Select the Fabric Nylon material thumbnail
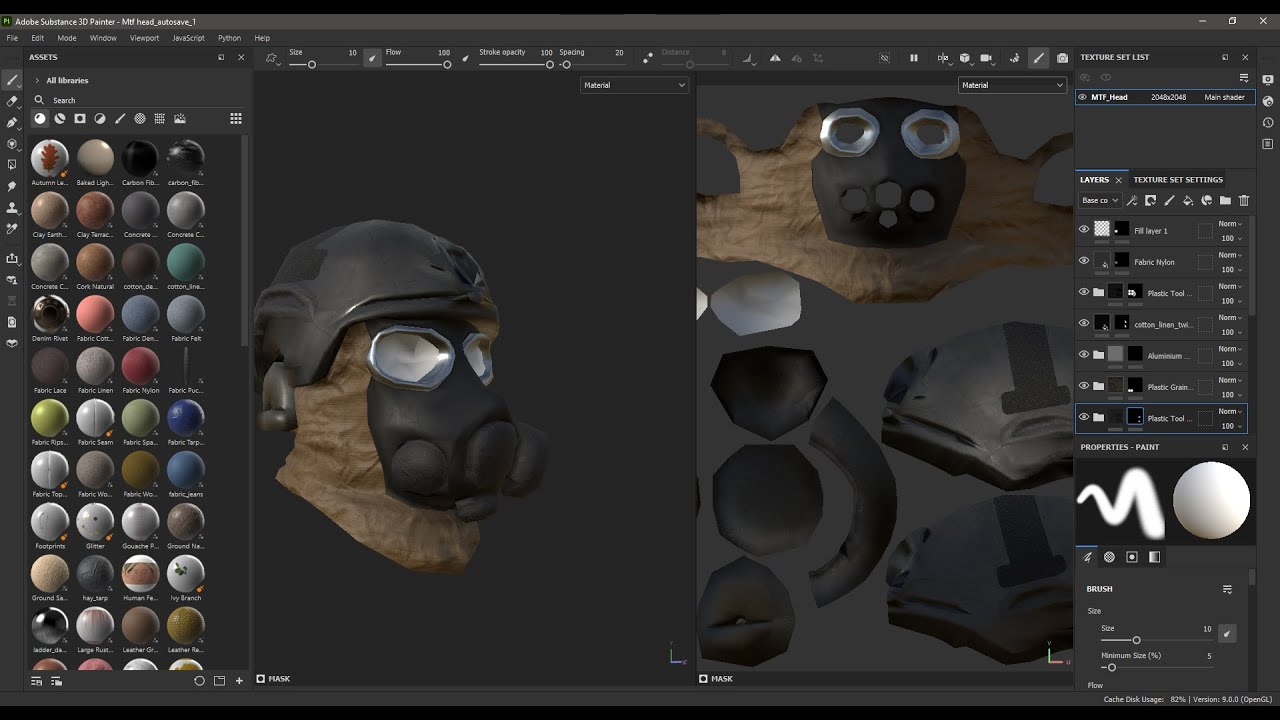The height and width of the screenshot is (720, 1280). (140, 366)
